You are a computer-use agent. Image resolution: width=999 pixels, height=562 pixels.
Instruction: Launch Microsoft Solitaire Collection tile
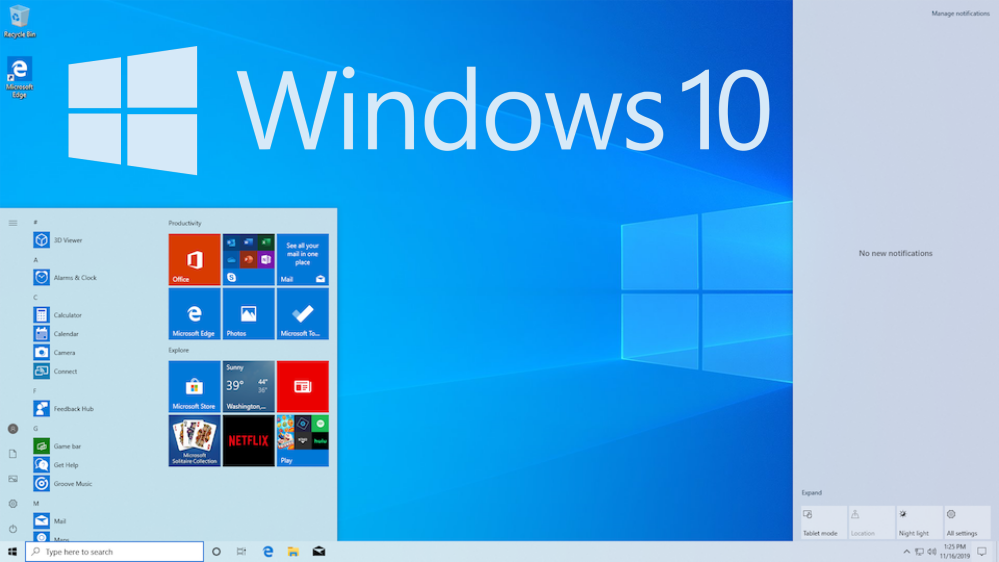pyautogui.click(x=194, y=440)
